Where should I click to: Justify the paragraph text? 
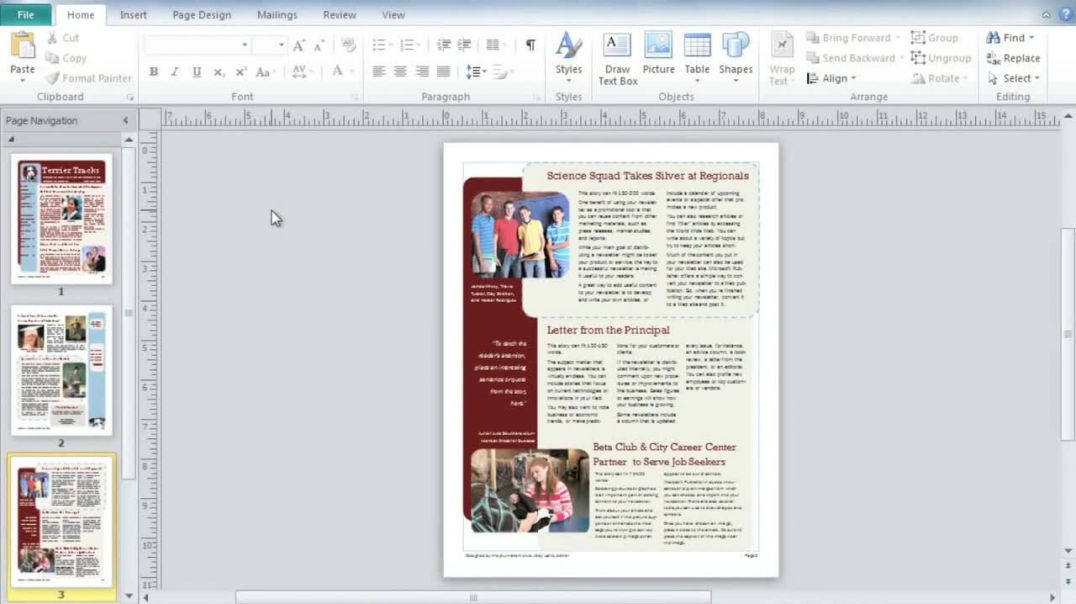444,71
